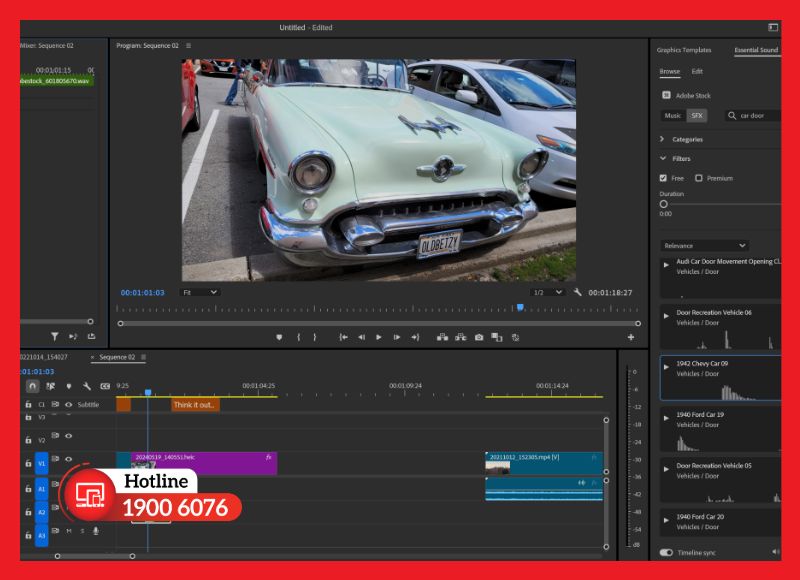
Task: Check the Premium filter checkbox
Action: coord(698,178)
